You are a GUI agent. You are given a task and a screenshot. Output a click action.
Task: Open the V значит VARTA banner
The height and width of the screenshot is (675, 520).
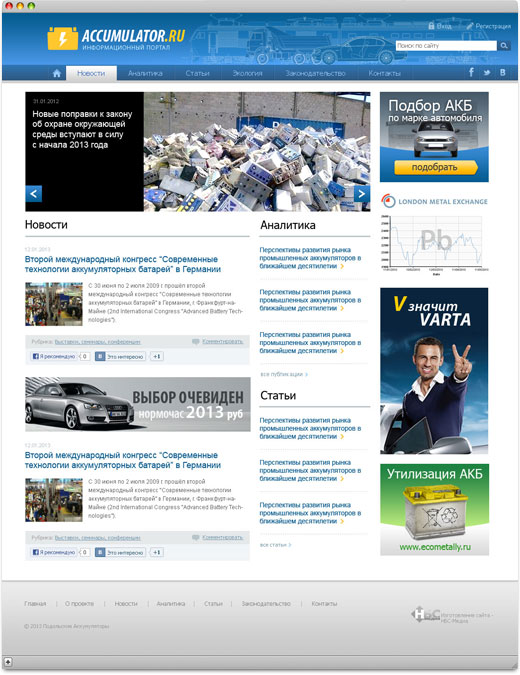[x=434, y=371]
